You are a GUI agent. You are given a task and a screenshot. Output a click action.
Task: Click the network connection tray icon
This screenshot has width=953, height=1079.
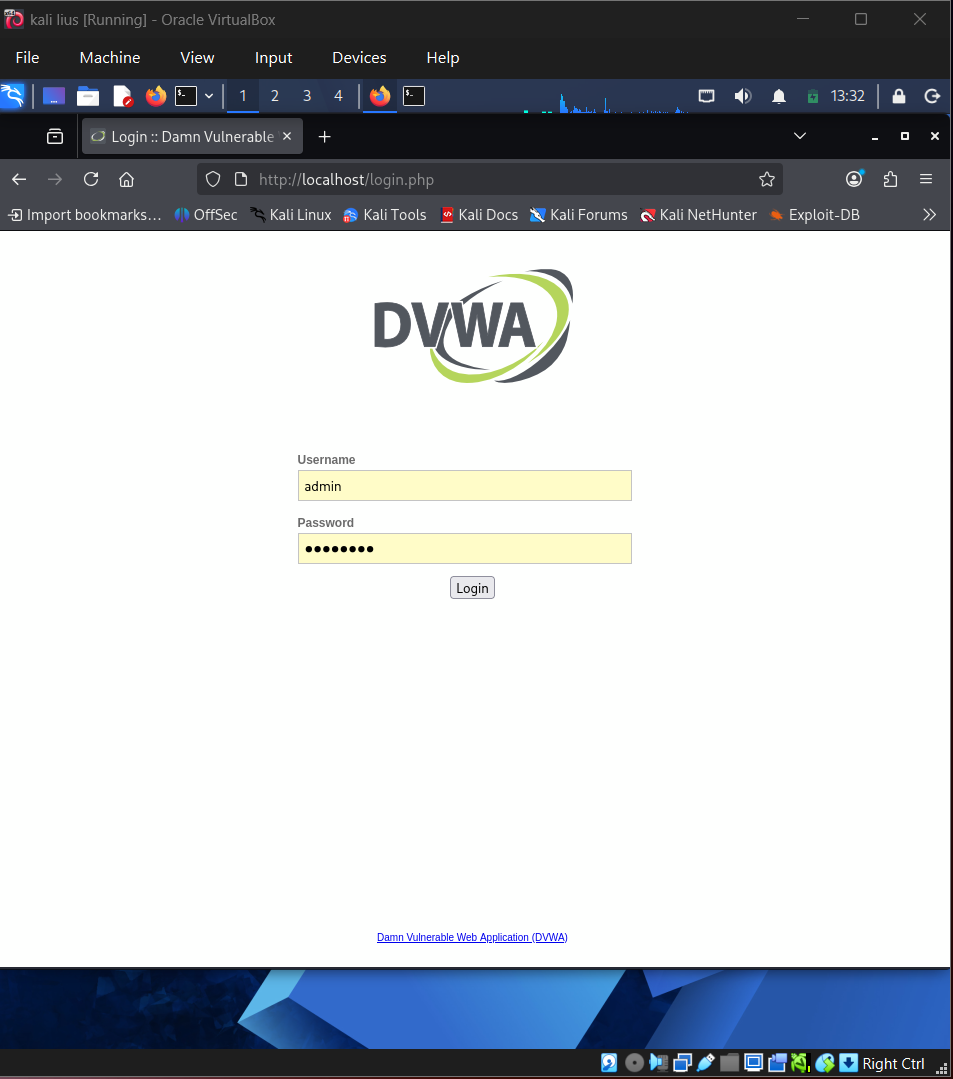(x=707, y=96)
